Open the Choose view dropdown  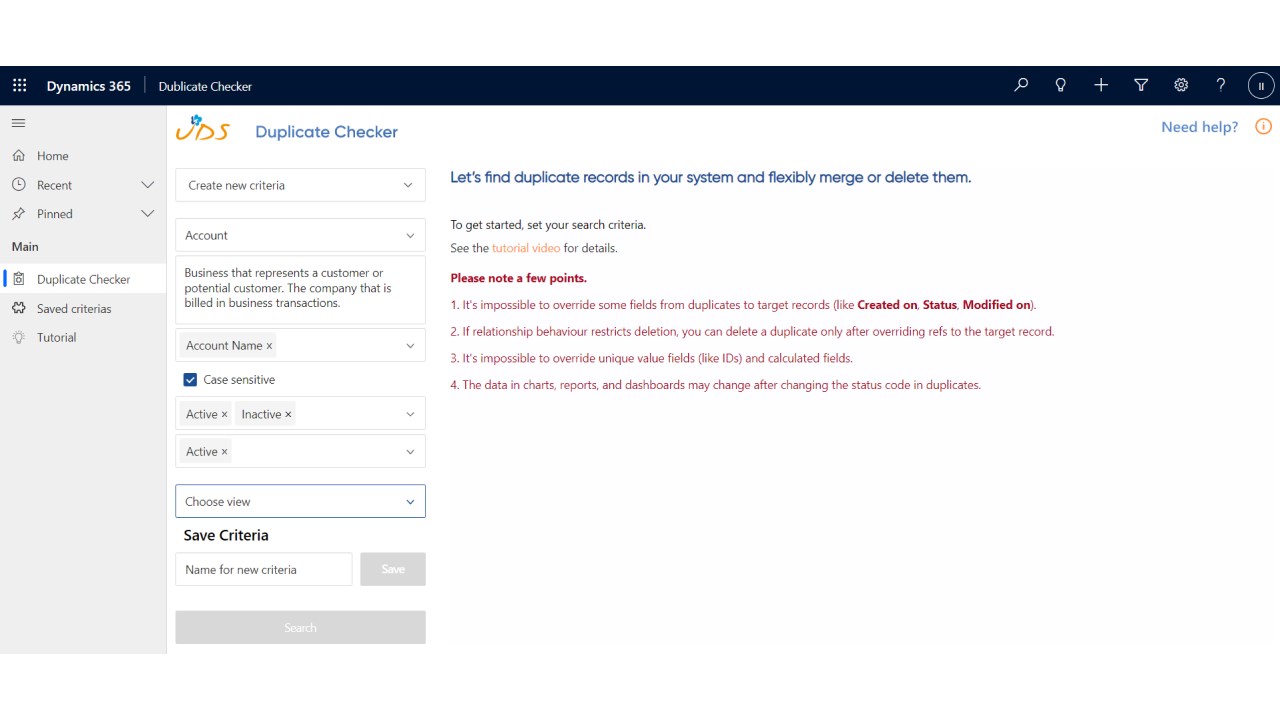300,501
